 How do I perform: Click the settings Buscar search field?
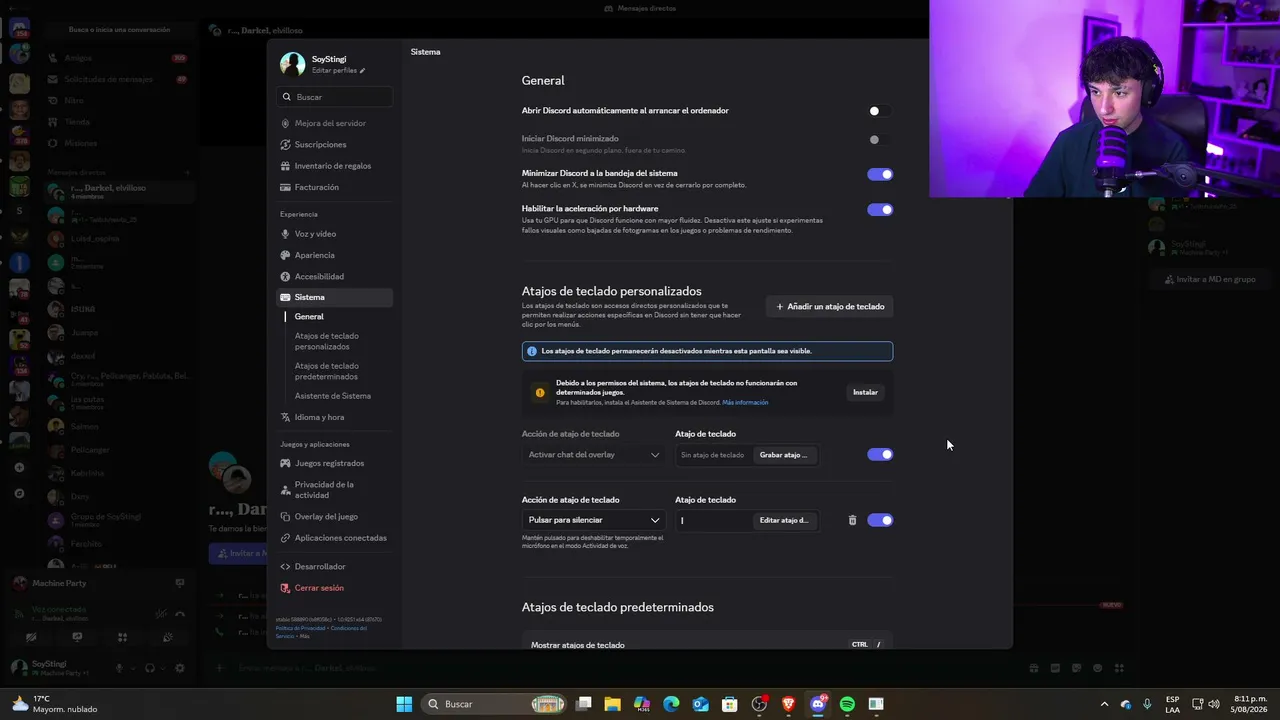point(335,97)
